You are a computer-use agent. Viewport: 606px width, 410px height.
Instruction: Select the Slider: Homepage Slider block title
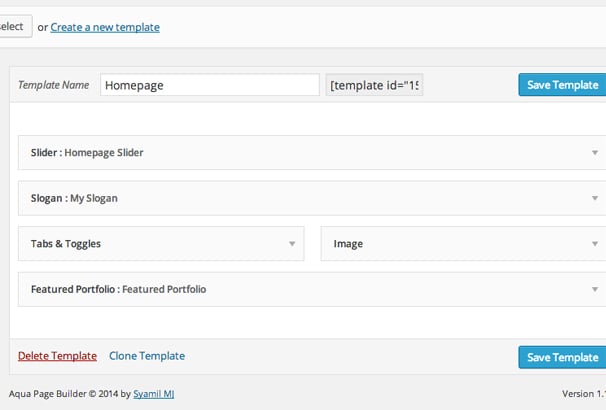(x=87, y=153)
